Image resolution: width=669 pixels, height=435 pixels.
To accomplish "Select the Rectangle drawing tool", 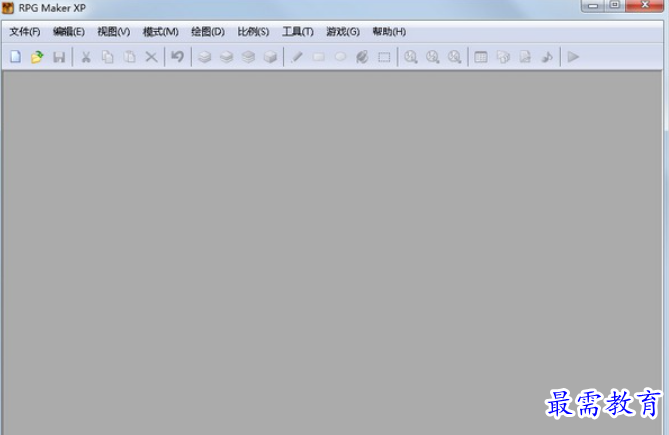I will (x=319, y=57).
